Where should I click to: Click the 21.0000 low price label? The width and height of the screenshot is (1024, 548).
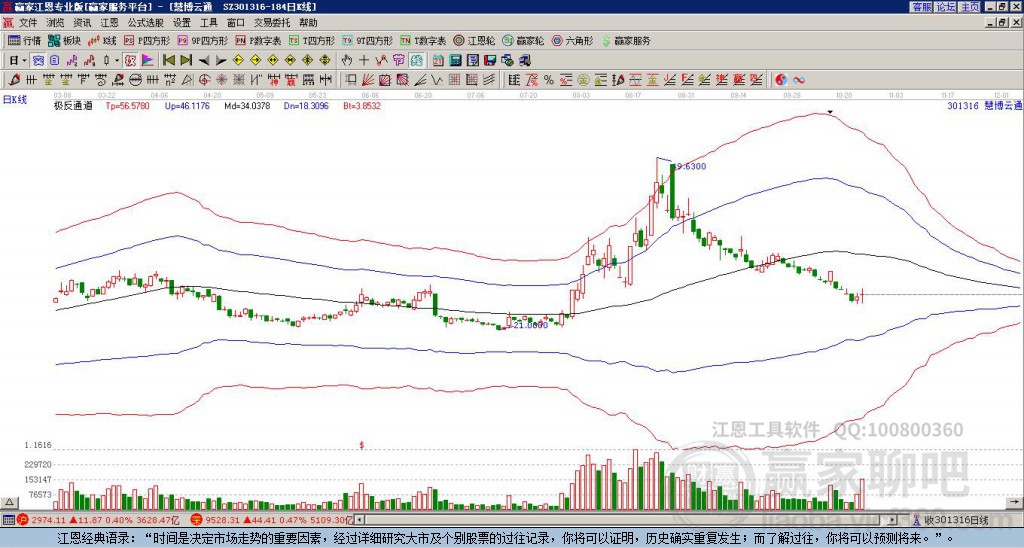point(530,325)
